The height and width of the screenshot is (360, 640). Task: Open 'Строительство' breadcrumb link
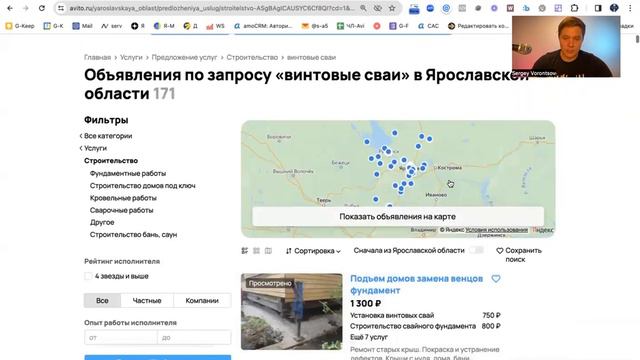(x=252, y=58)
